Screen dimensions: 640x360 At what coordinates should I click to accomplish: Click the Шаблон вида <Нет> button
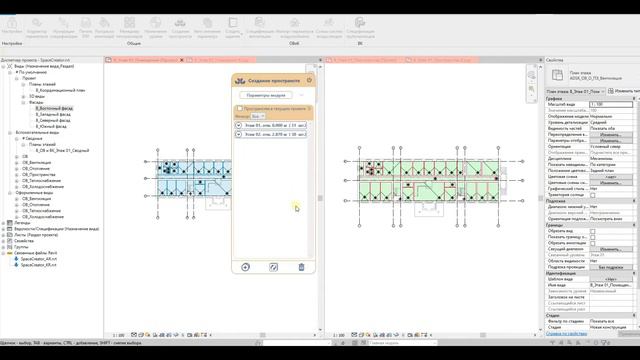(611, 280)
